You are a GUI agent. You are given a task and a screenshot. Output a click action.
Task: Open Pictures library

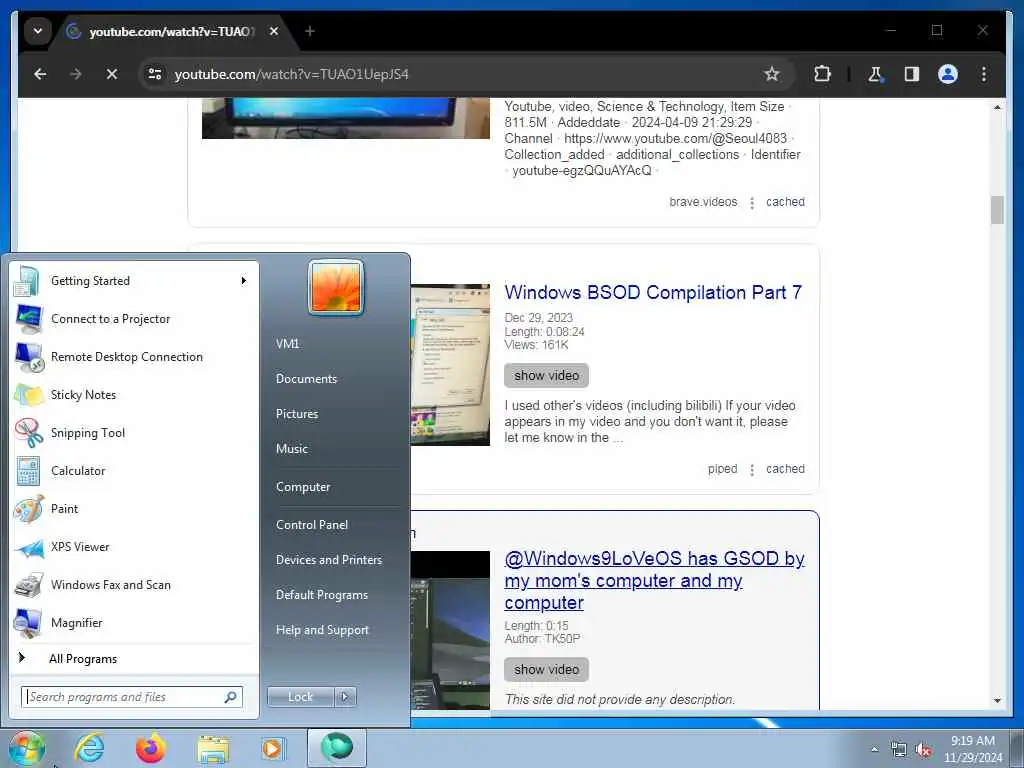(x=297, y=414)
